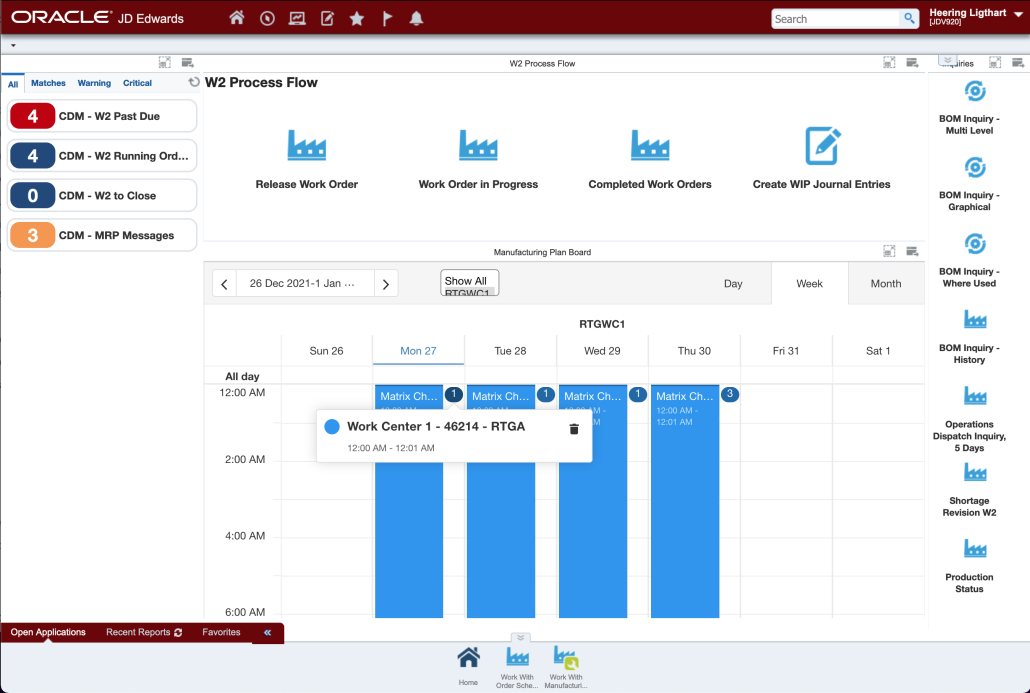This screenshot has width=1030, height=693.
Task: Switch plan board to Day view
Action: click(733, 284)
